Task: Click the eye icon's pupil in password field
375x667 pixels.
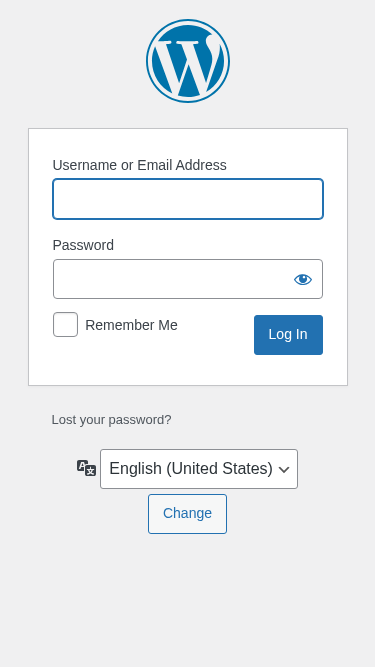Action: point(303,279)
